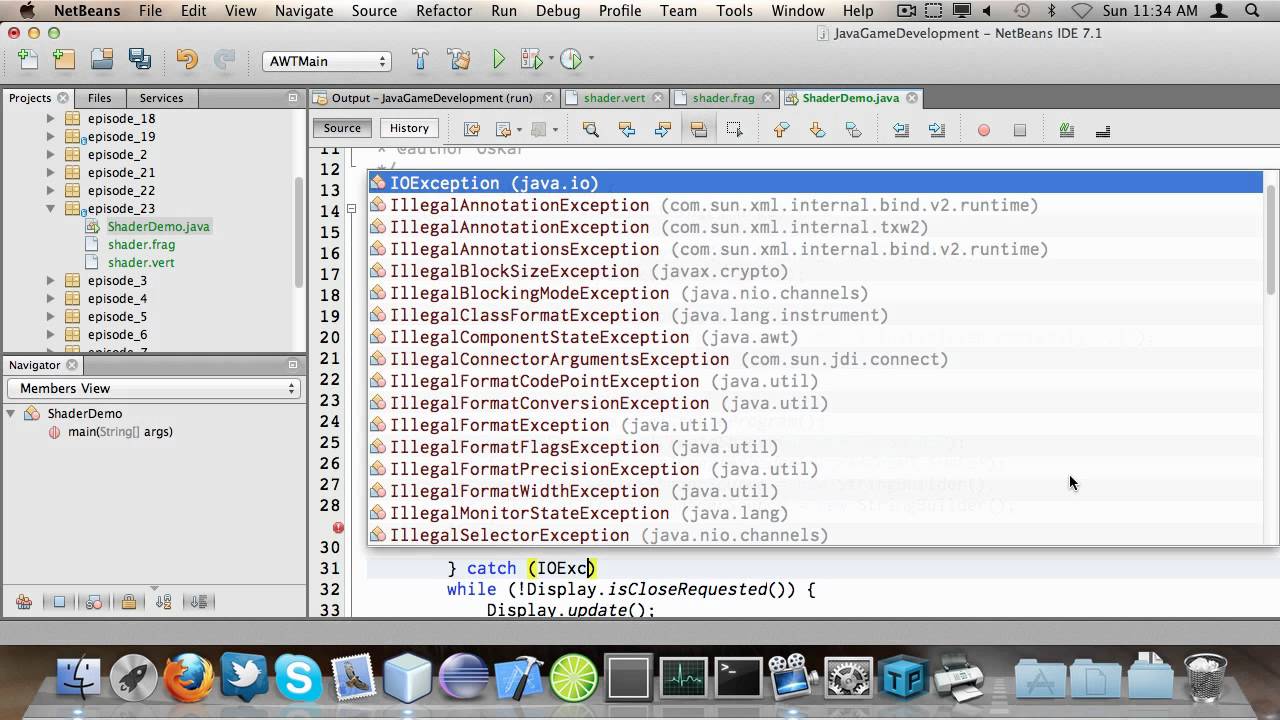
Task: Start macro recording red circle
Action: pos(984,130)
